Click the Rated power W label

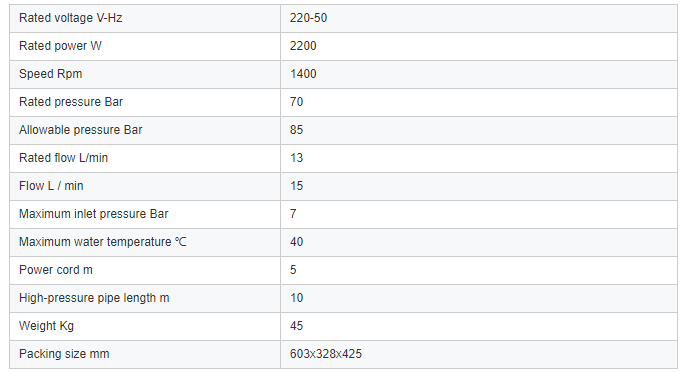pyautogui.click(x=60, y=46)
